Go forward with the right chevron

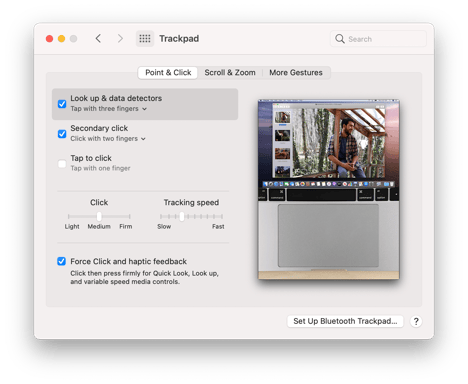pos(120,39)
